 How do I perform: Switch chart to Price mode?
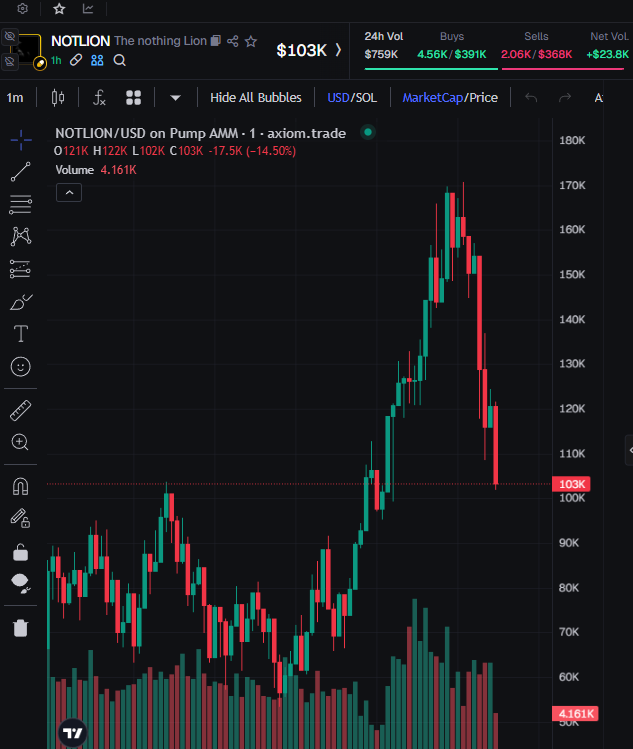(483, 98)
